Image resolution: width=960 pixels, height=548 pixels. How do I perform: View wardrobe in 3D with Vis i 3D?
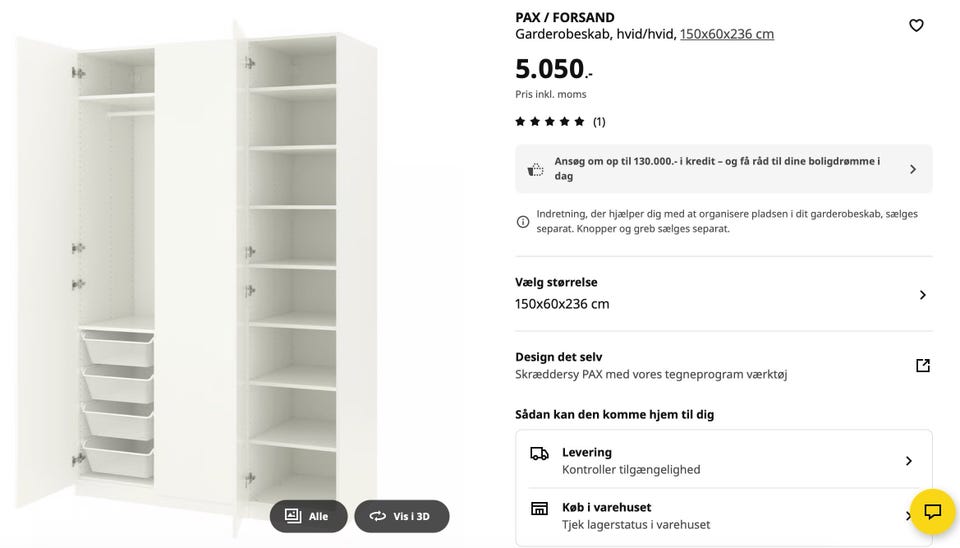402,516
